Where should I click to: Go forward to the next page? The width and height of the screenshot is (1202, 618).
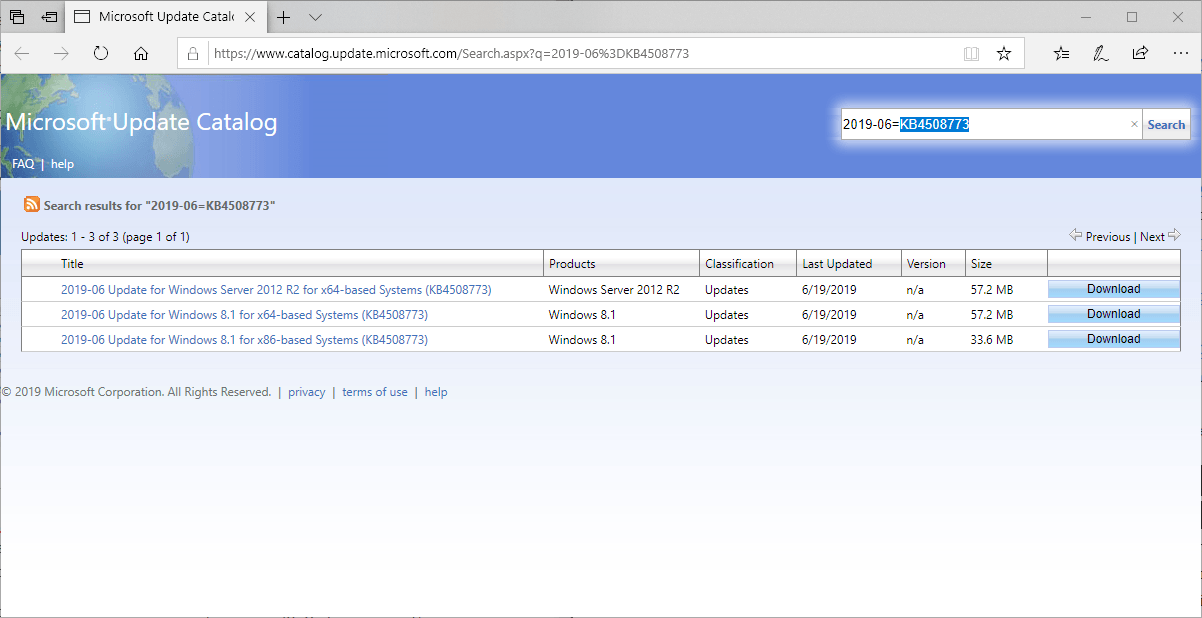pyautogui.click(x=61, y=54)
